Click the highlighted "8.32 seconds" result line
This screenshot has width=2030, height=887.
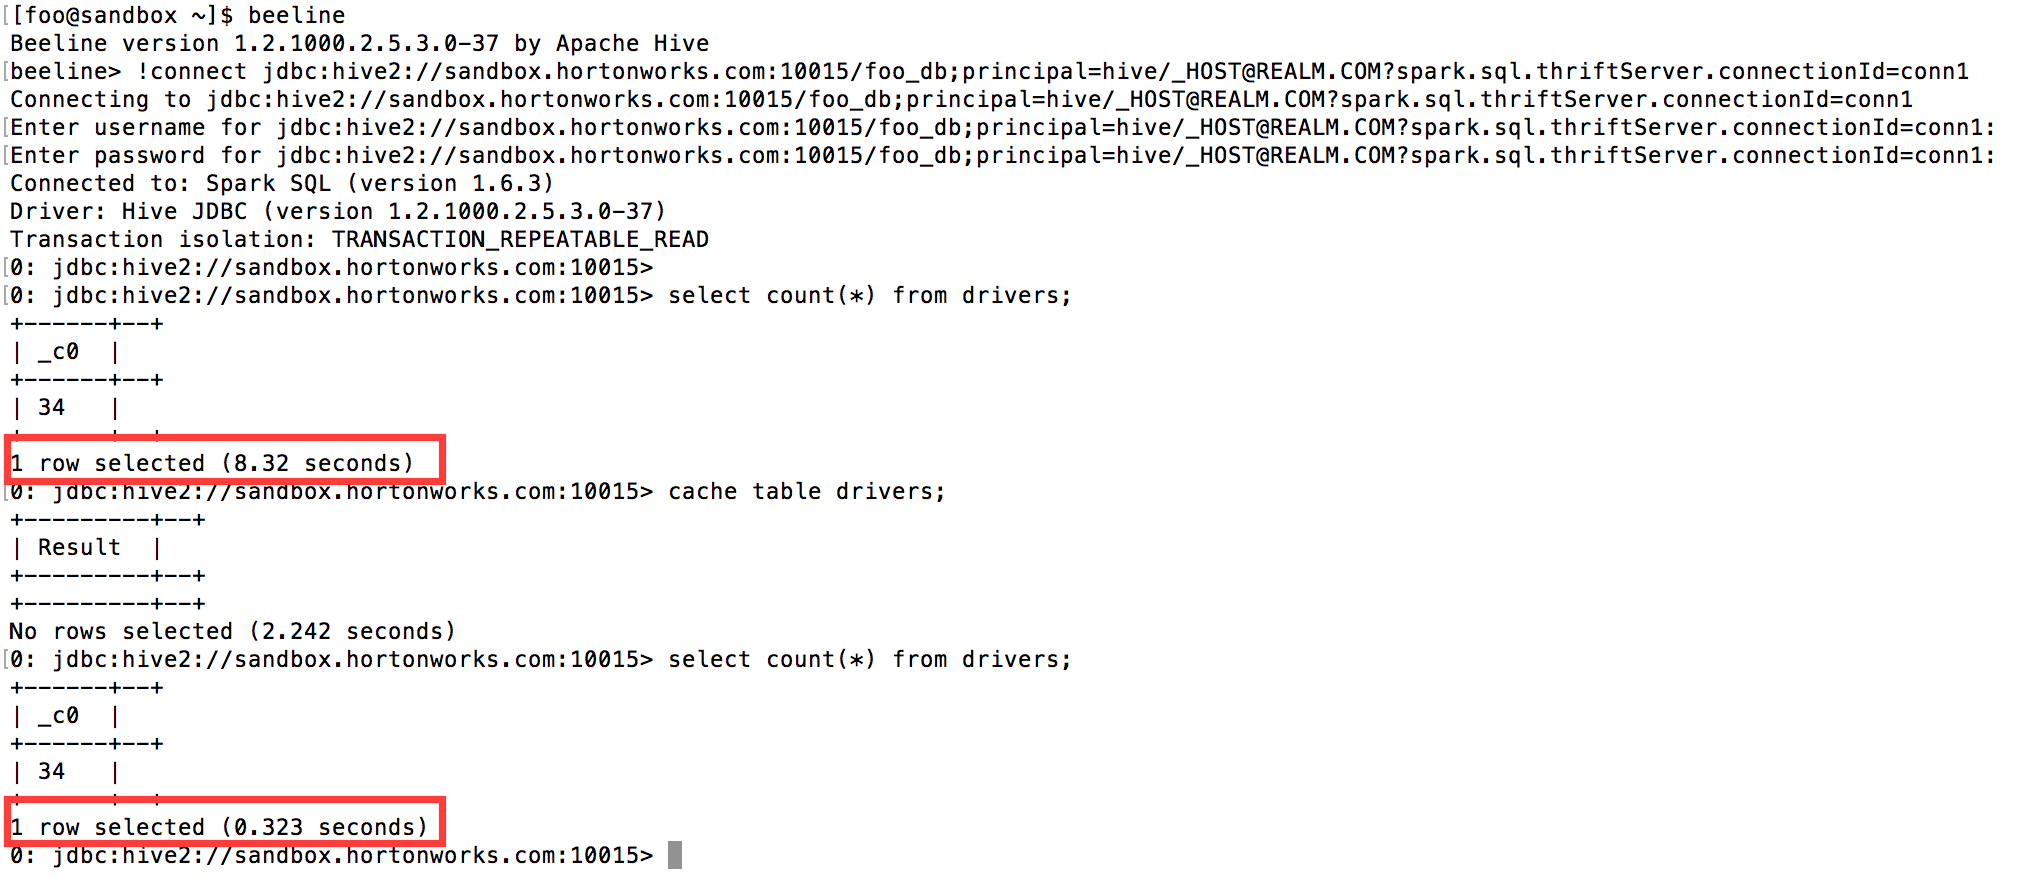point(212,463)
